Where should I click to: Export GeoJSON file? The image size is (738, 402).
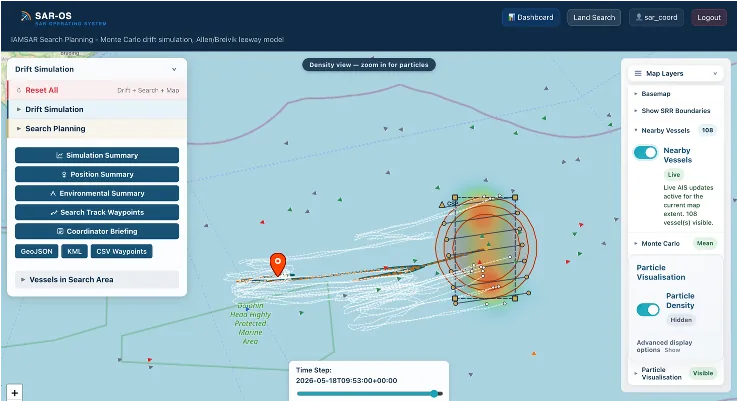click(37, 251)
